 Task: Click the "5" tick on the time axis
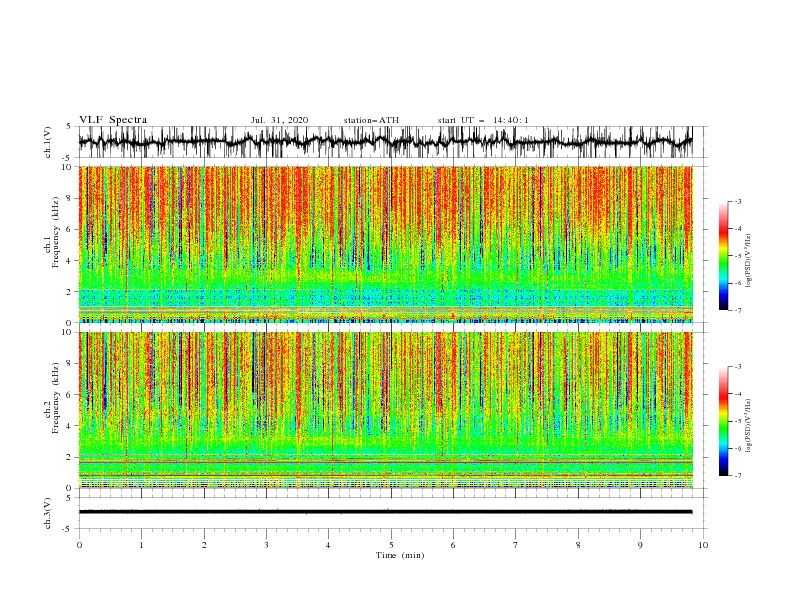[x=391, y=545]
